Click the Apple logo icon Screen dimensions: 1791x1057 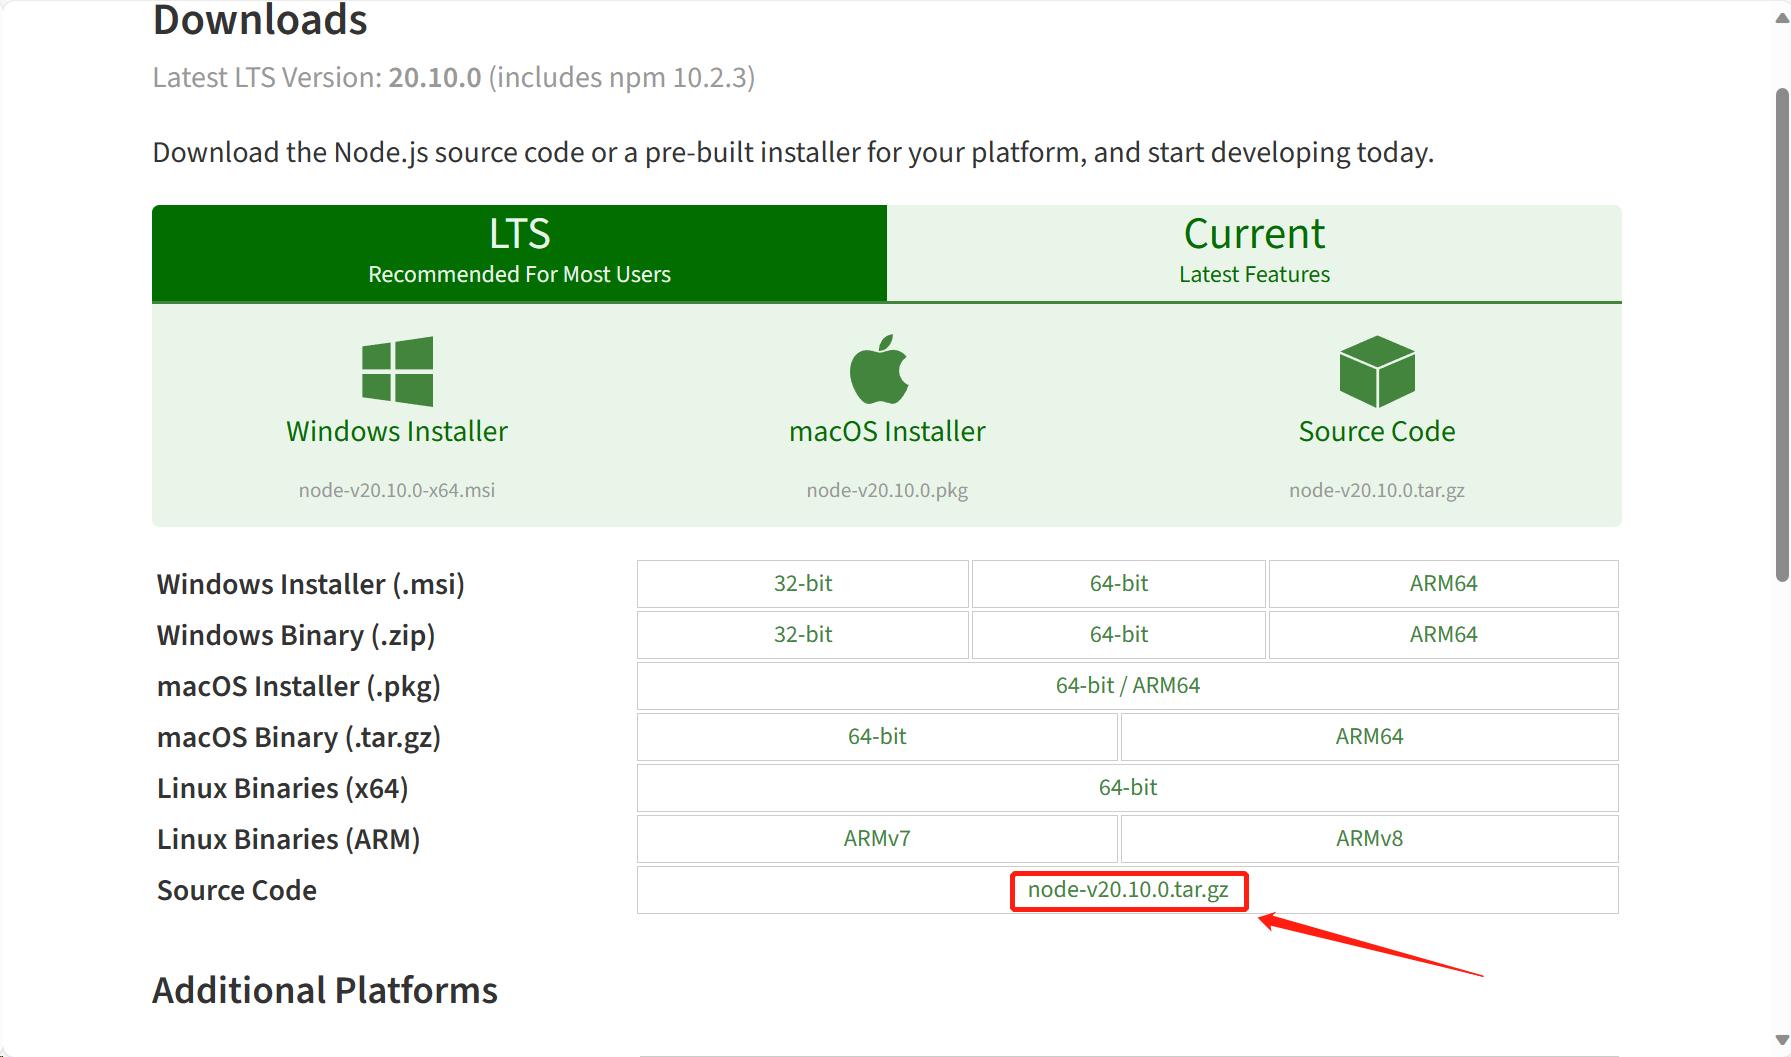coord(879,369)
